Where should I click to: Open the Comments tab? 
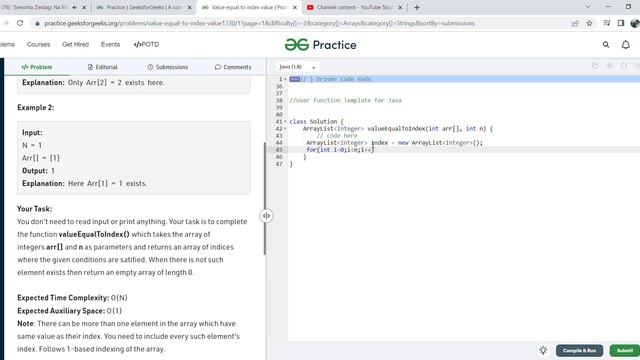[233, 67]
